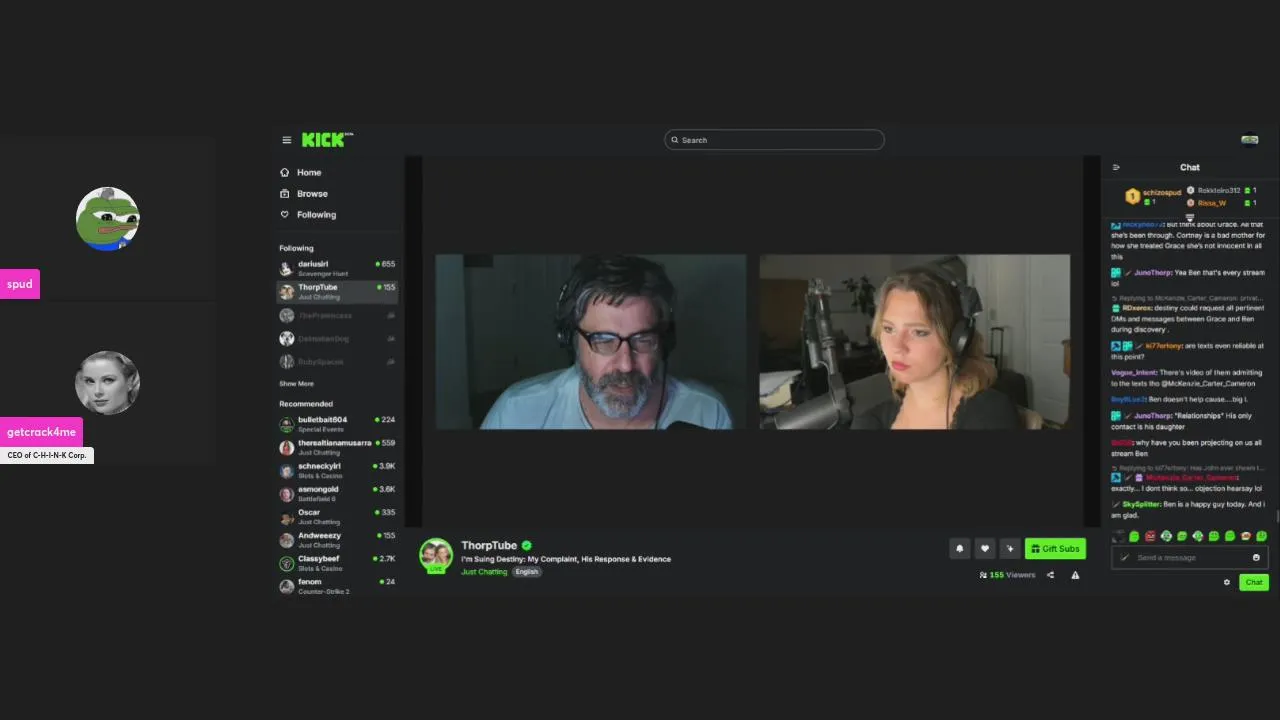
Task: Click the KICK logo
Action: [326, 140]
